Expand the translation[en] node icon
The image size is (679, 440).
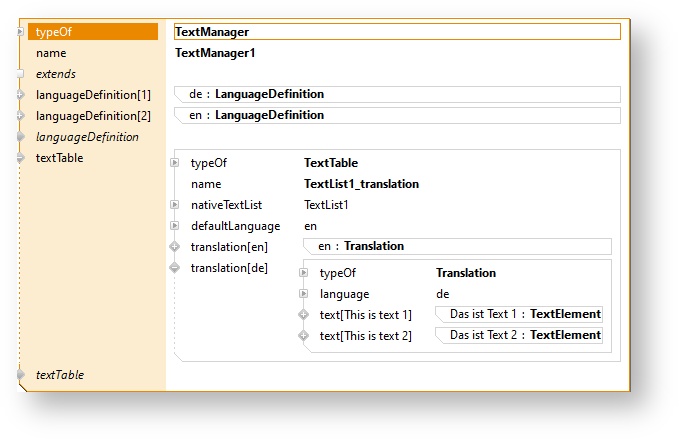pyautogui.click(x=175, y=247)
